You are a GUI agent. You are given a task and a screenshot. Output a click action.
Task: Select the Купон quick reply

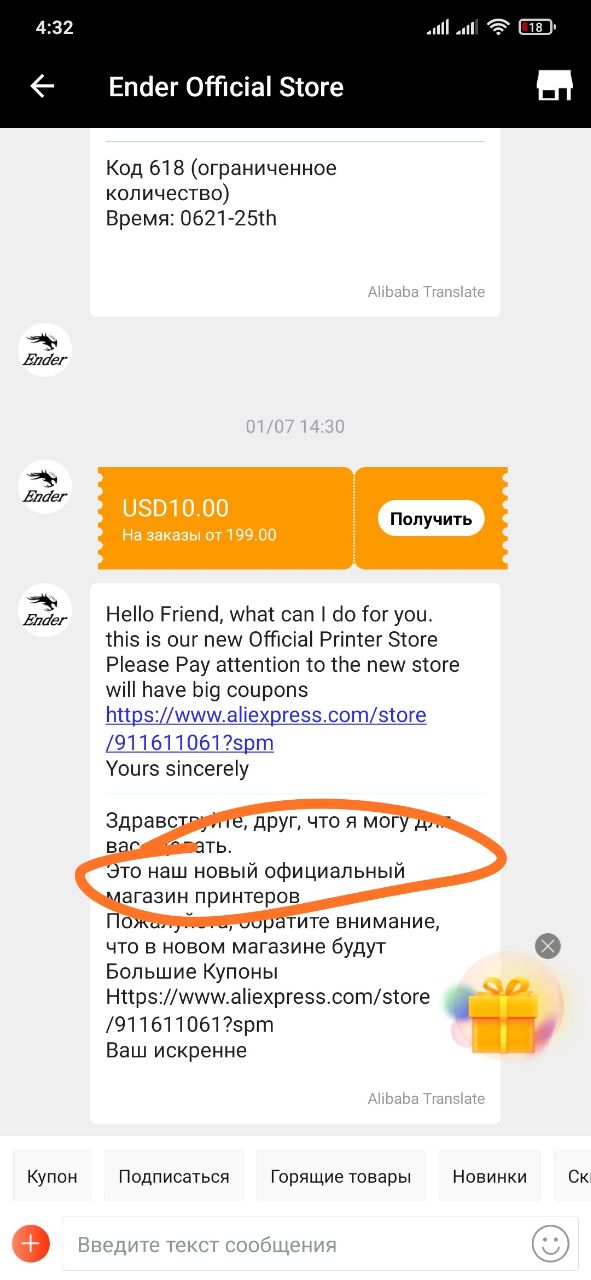[x=52, y=1176]
